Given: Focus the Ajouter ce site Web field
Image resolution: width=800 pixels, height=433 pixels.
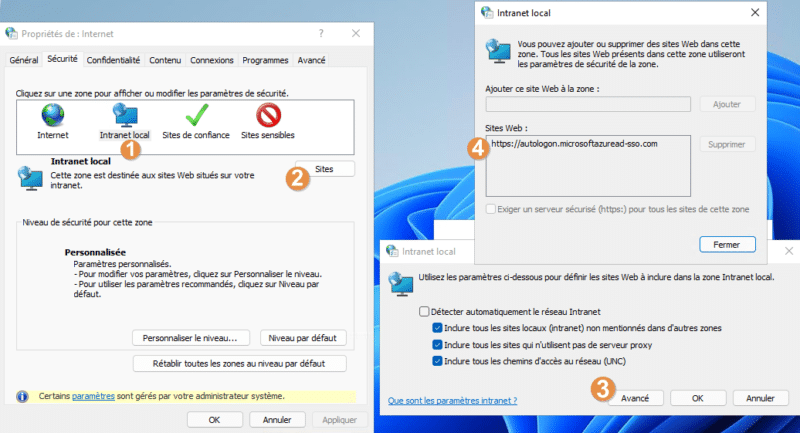Looking at the screenshot, I should [588, 104].
